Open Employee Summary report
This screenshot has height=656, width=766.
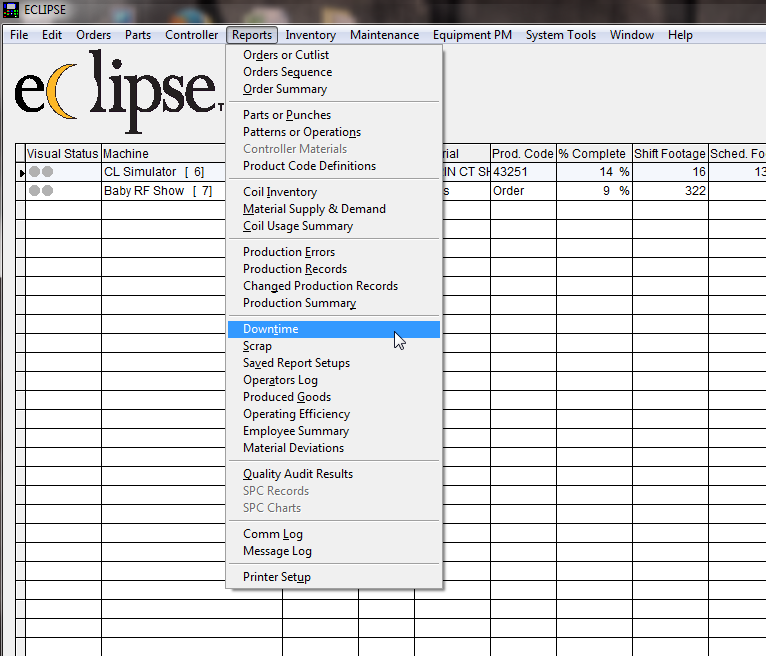coord(334,431)
